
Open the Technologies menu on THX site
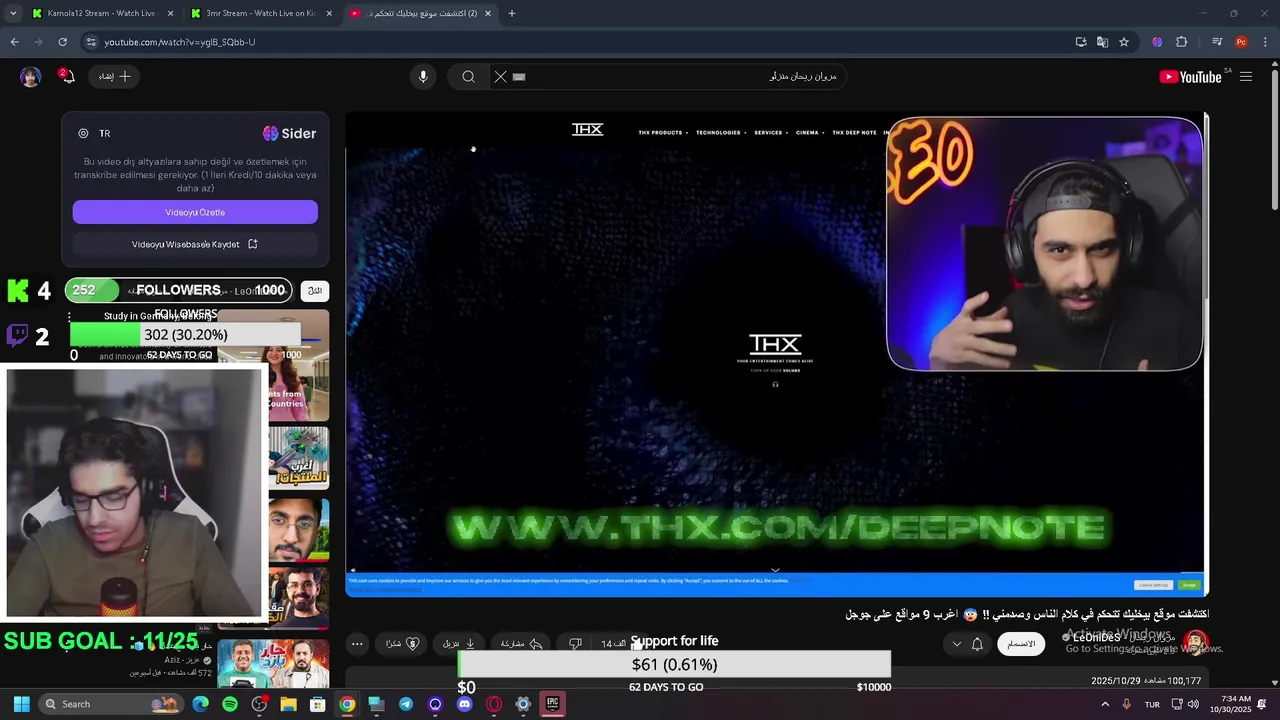pos(720,132)
